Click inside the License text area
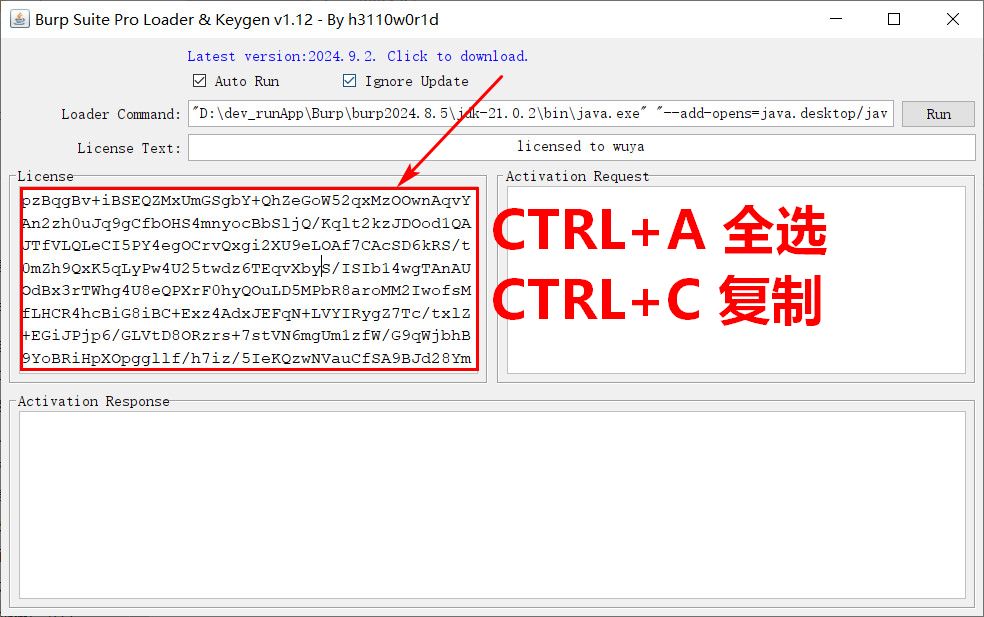 (248, 279)
